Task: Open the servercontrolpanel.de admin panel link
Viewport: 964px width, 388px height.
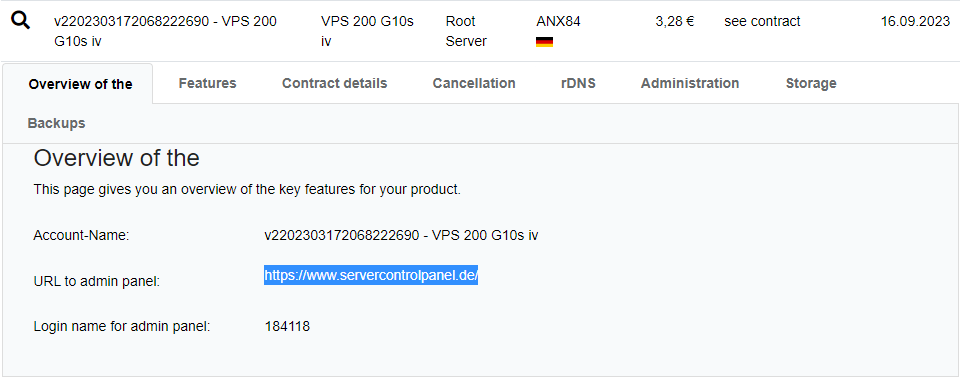Action: point(371,275)
